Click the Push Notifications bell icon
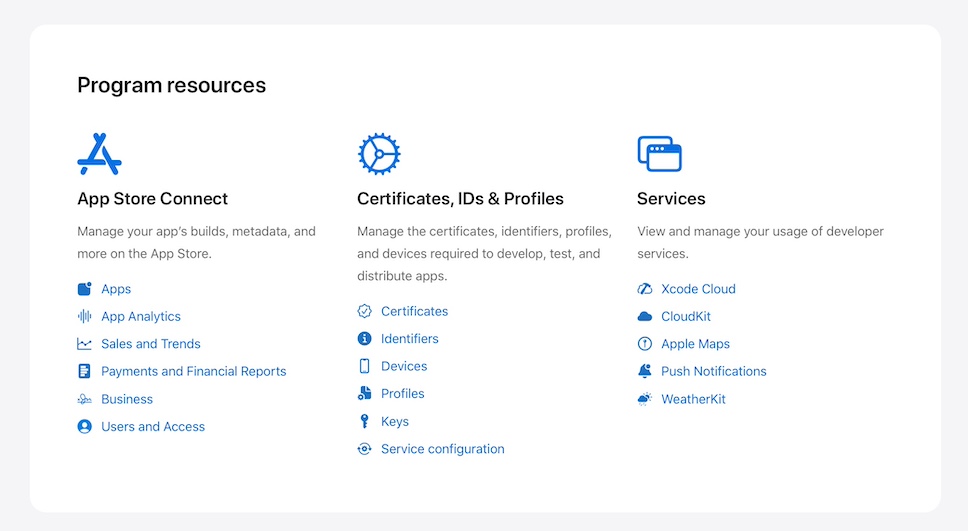Screen dimensions: 968x531 (x=645, y=371)
